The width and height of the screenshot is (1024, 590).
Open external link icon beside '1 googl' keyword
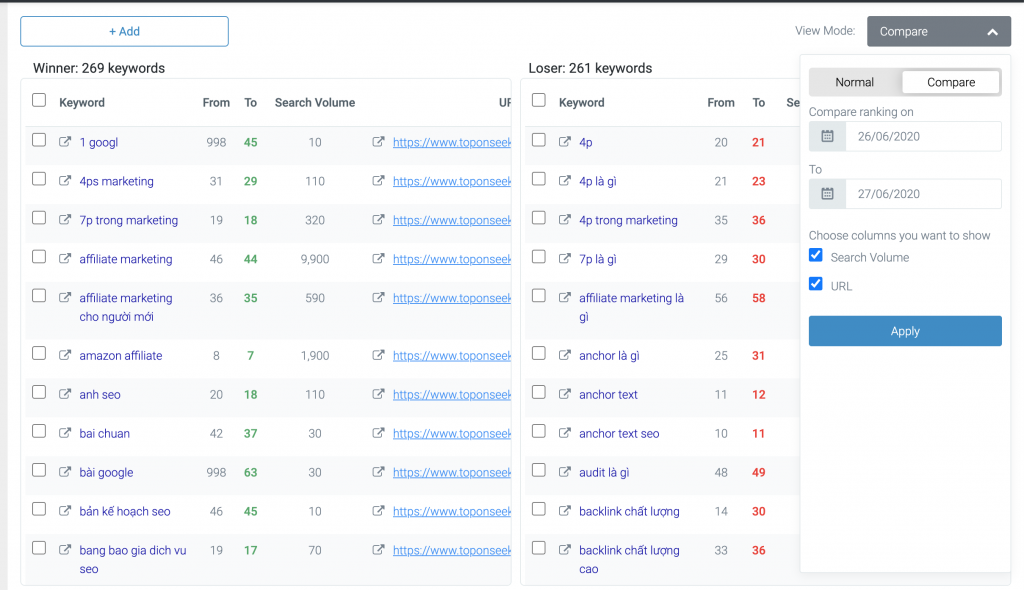(x=65, y=142)
